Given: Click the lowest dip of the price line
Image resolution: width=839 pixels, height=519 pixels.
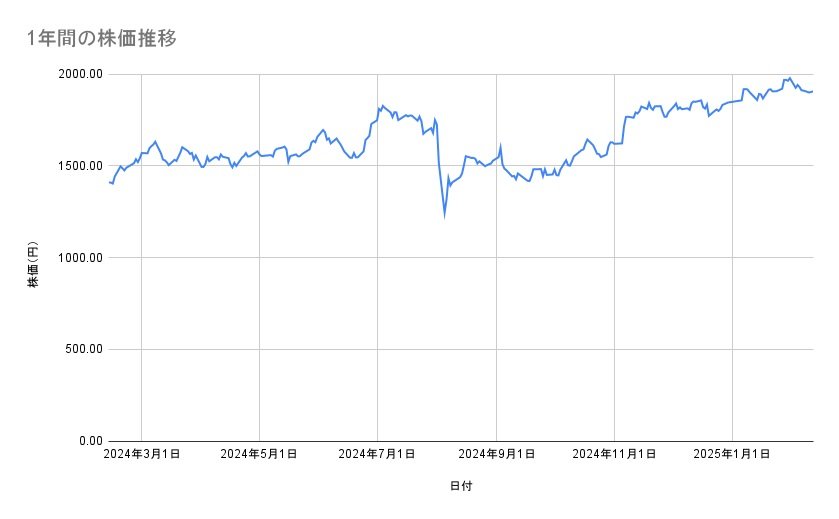Looking at the screenshot, I should click(x=445, y=213).
